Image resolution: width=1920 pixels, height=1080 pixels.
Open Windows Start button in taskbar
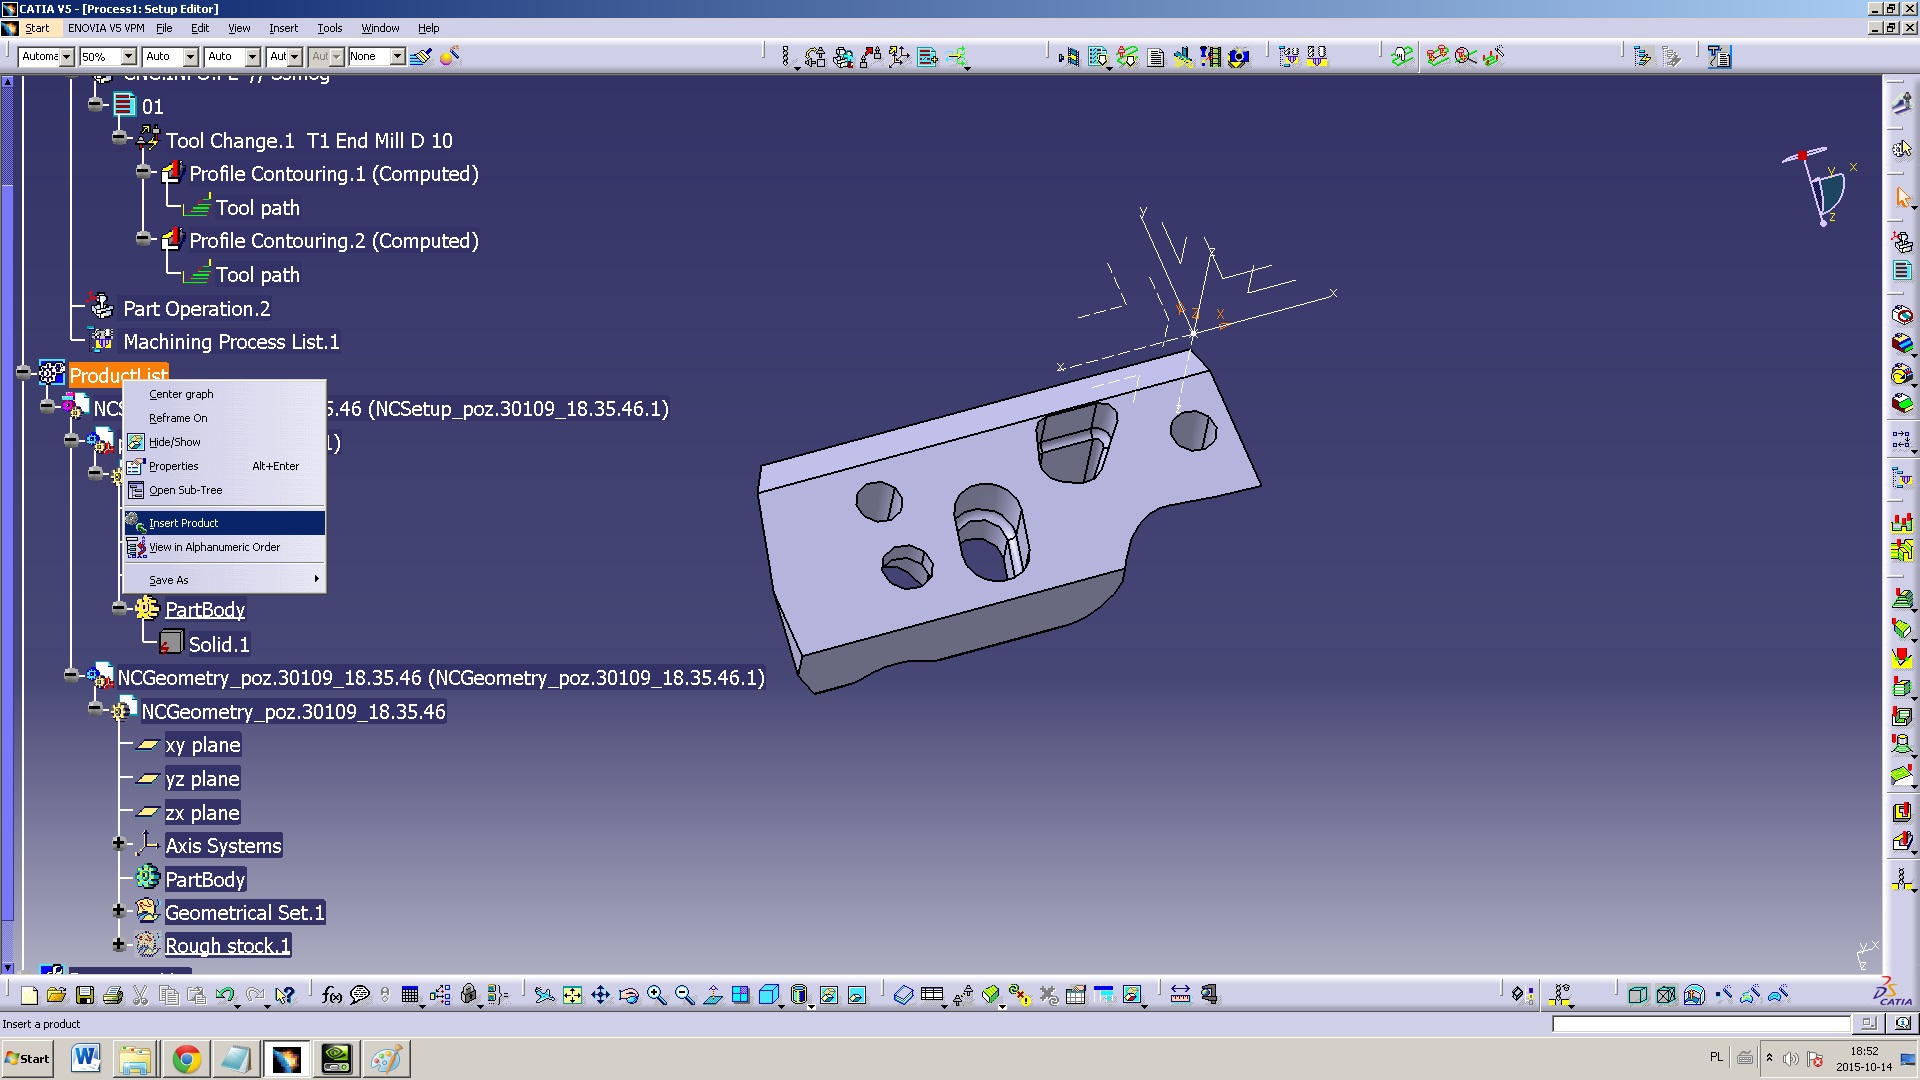(x=27, y=1059)
